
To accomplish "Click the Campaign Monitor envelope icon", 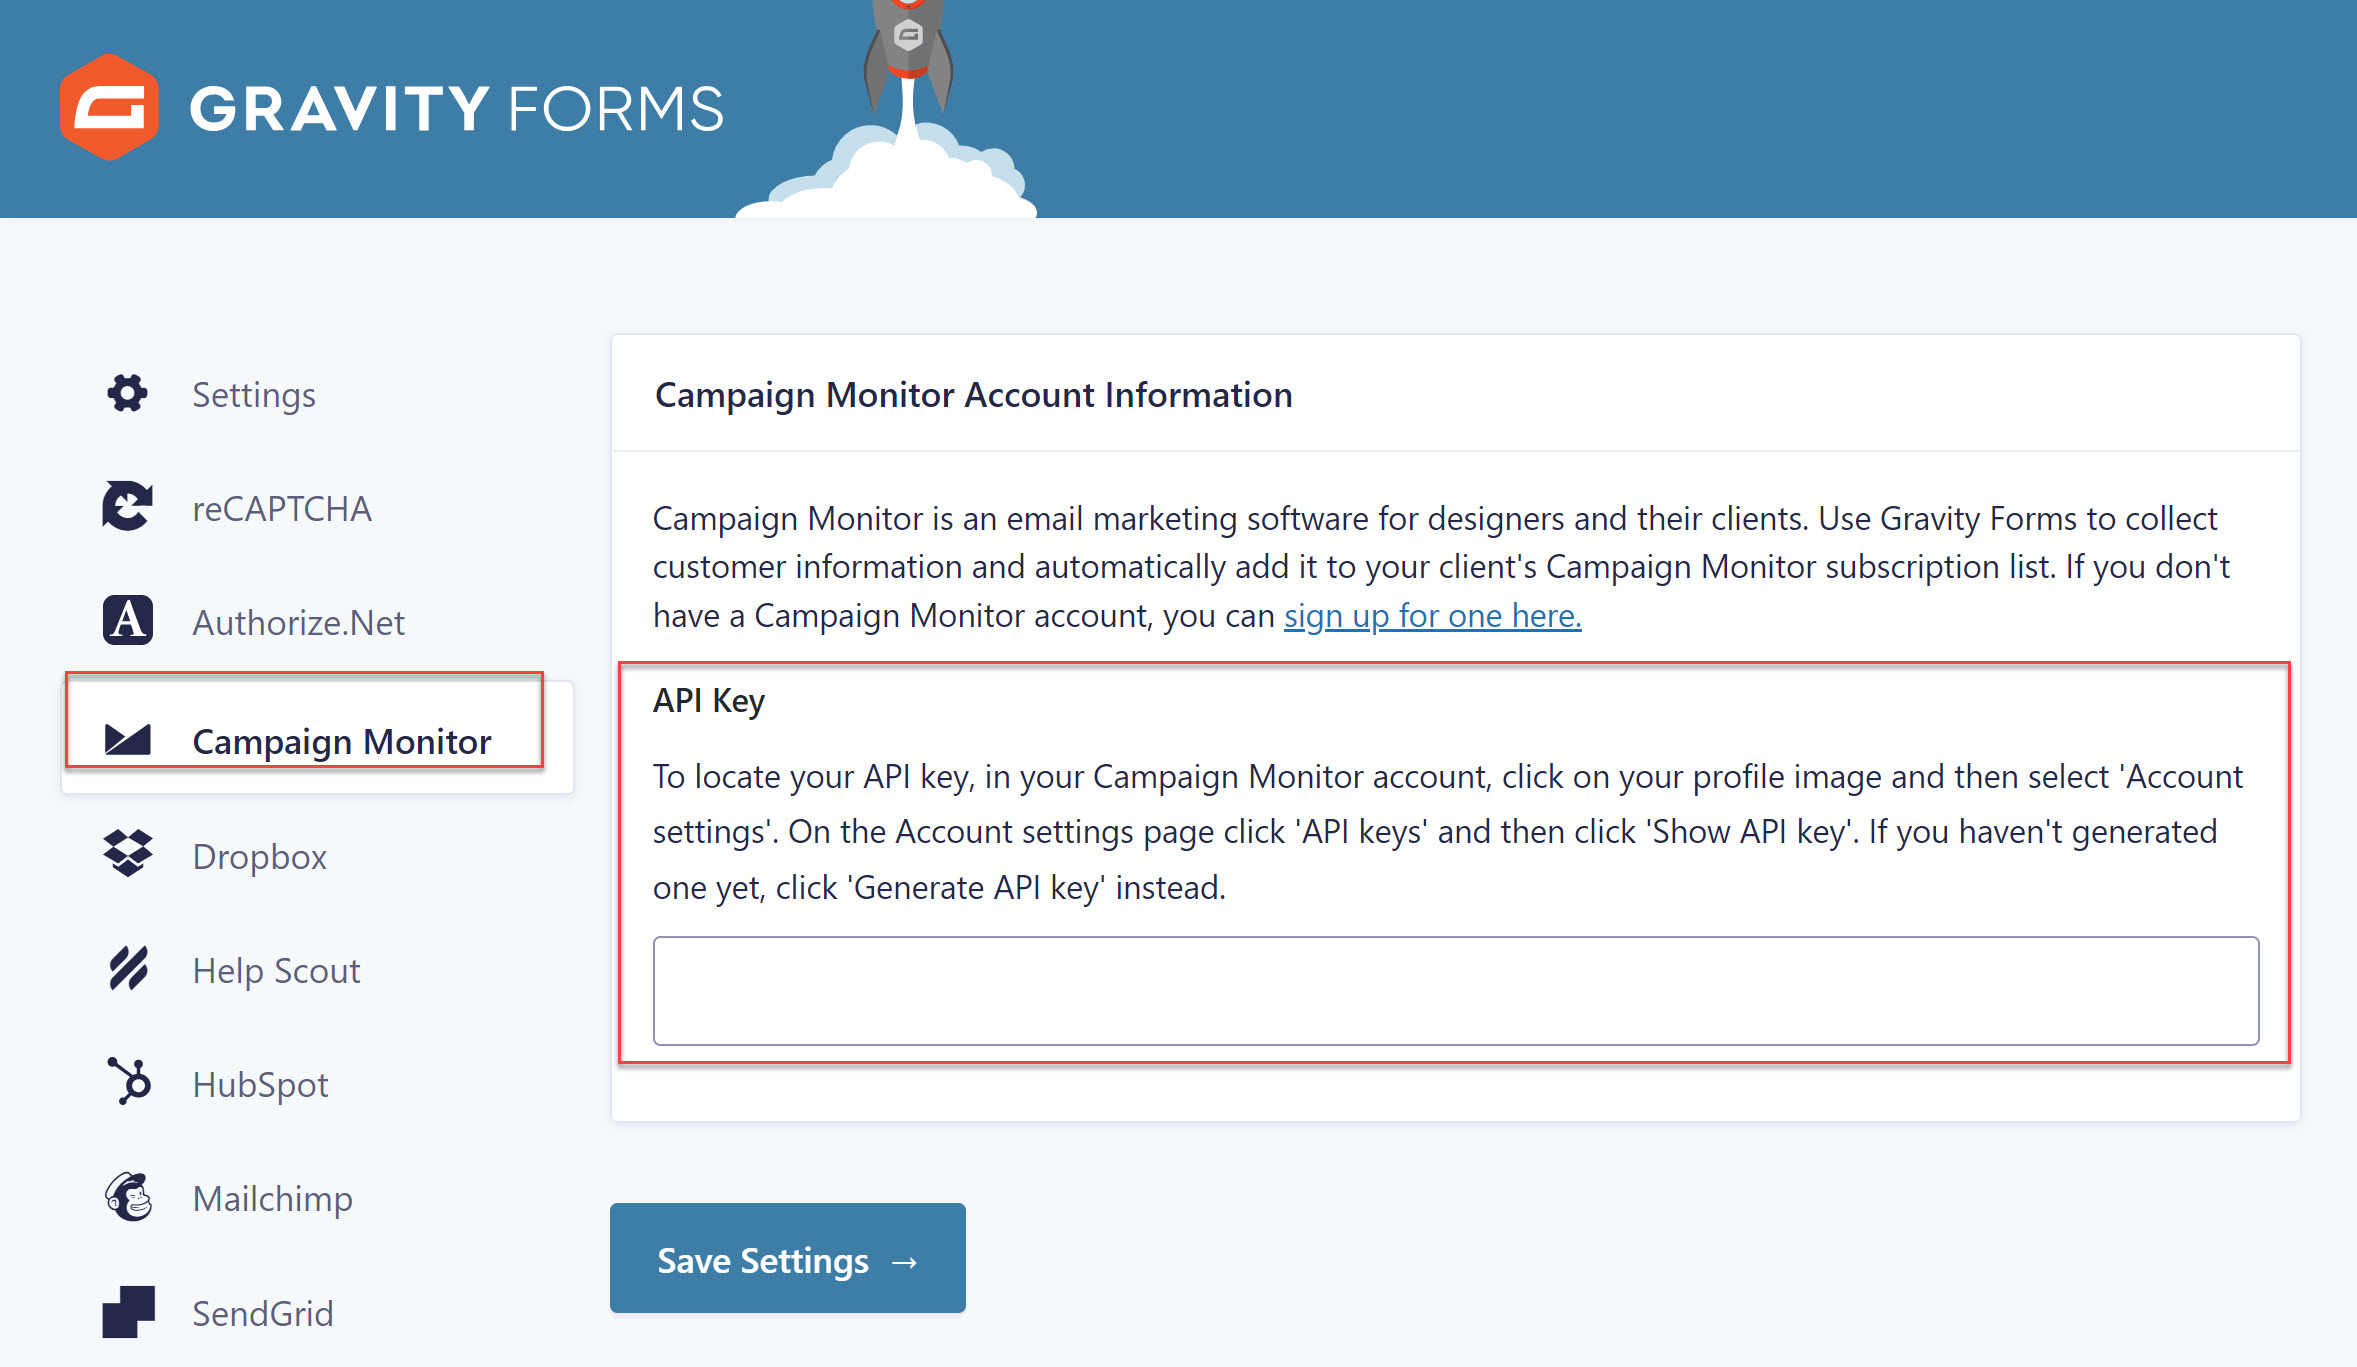I will [x=127, y=740].
